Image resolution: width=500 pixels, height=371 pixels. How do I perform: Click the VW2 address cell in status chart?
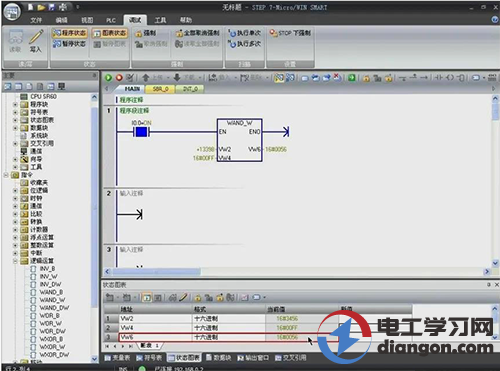156,318
